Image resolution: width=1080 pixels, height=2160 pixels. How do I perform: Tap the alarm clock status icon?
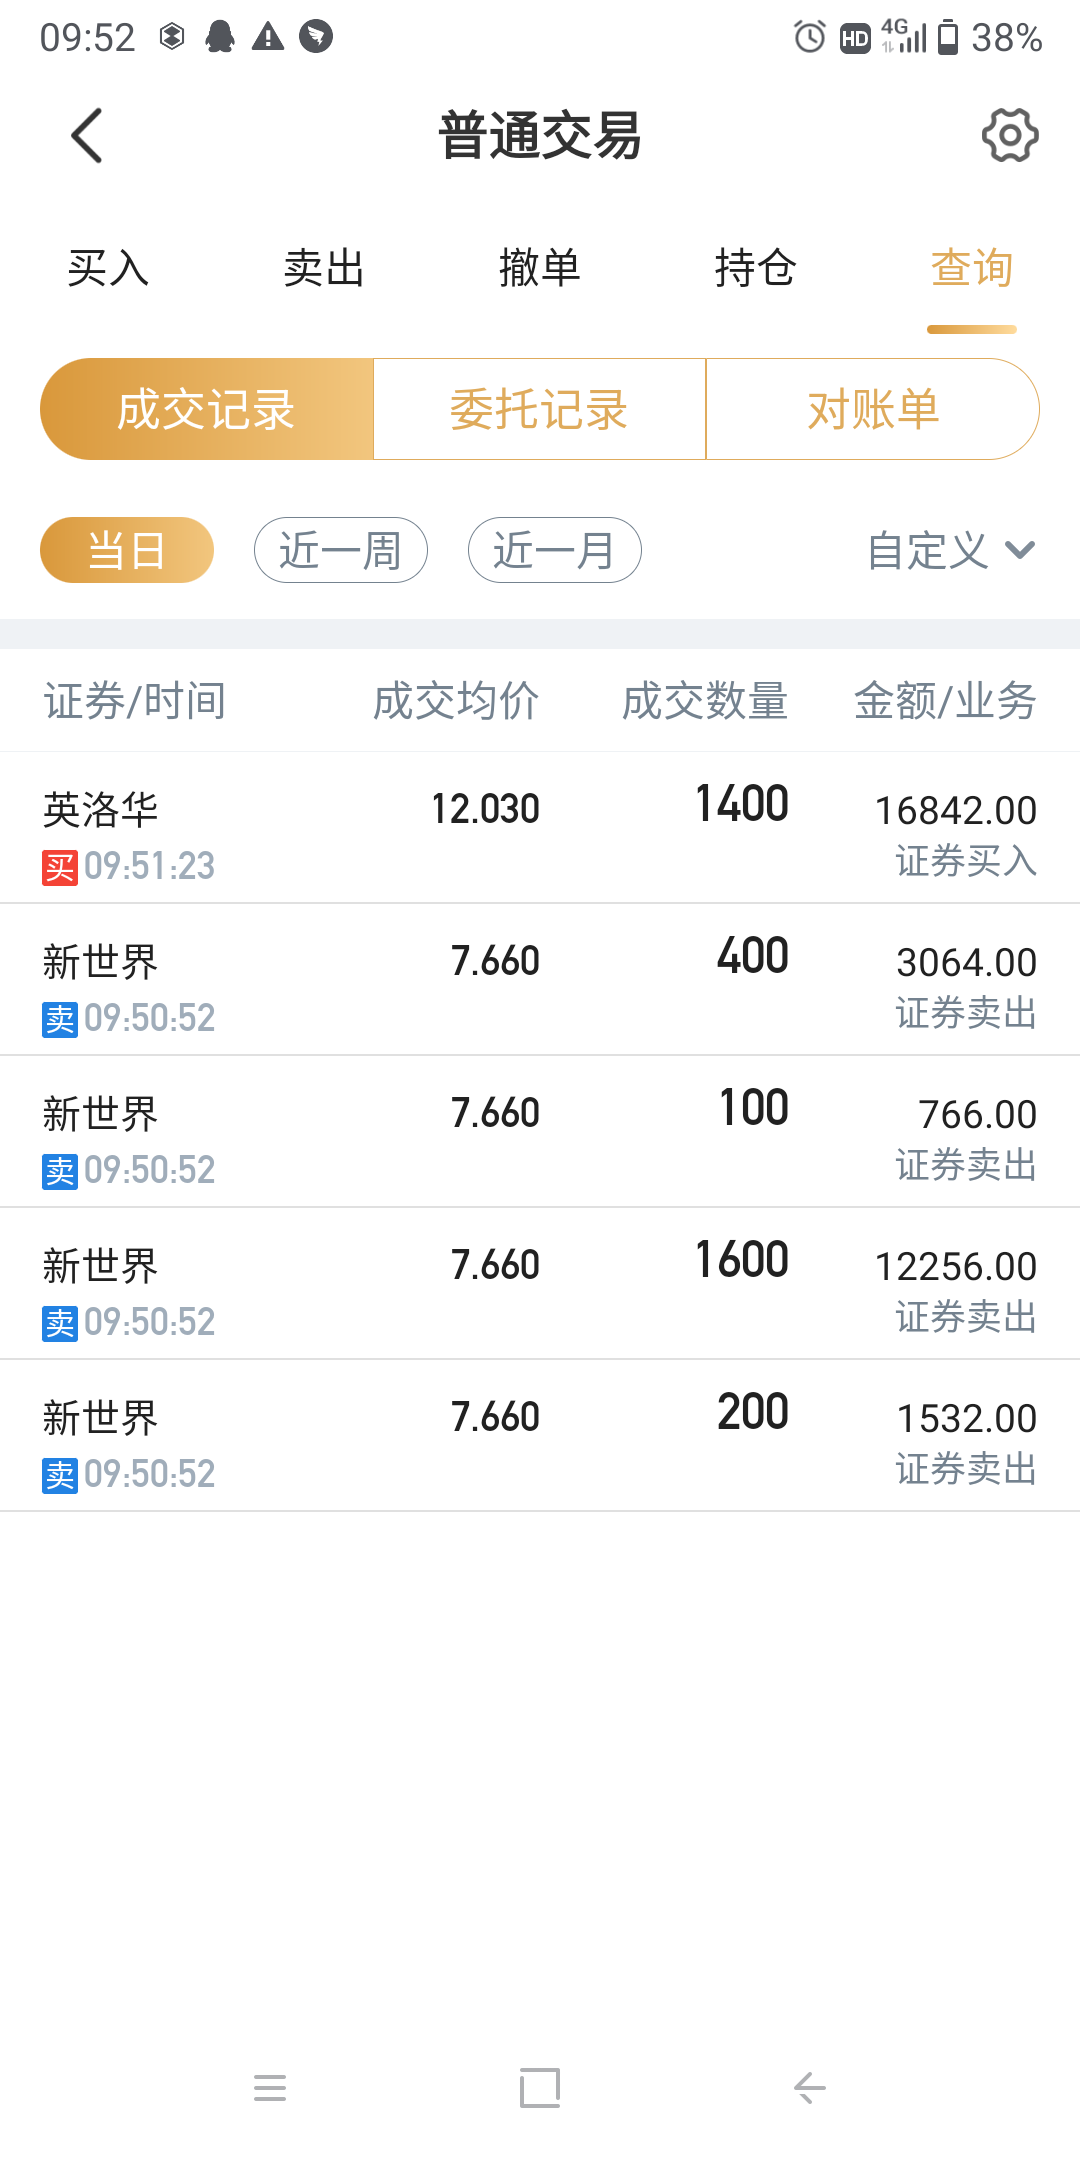tap(809, 38)
